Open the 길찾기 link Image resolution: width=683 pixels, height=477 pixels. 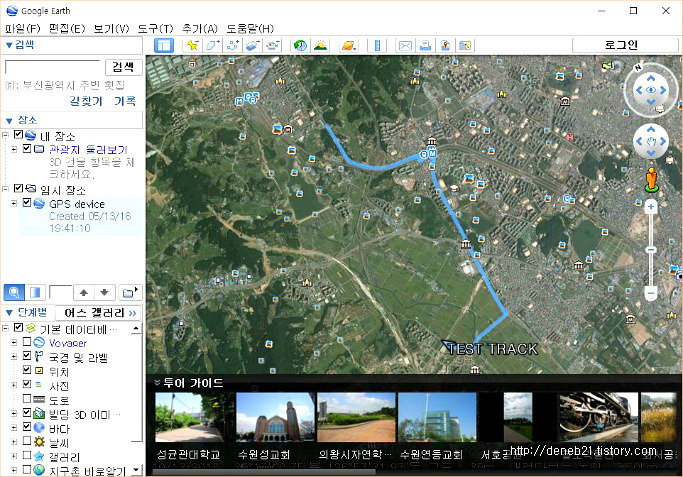pyautogui.click(x=86, y=101)
